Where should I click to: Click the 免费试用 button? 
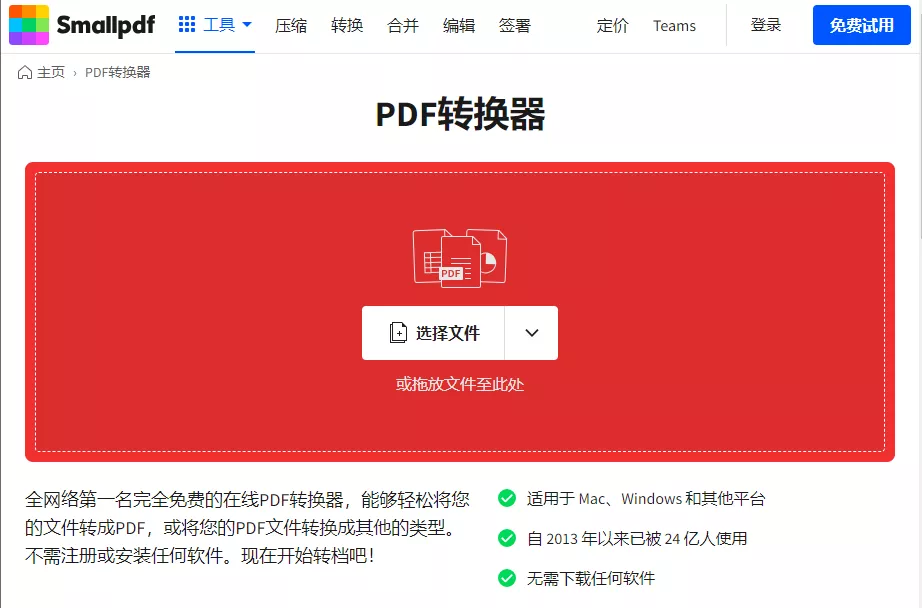[x=861, y=25]
